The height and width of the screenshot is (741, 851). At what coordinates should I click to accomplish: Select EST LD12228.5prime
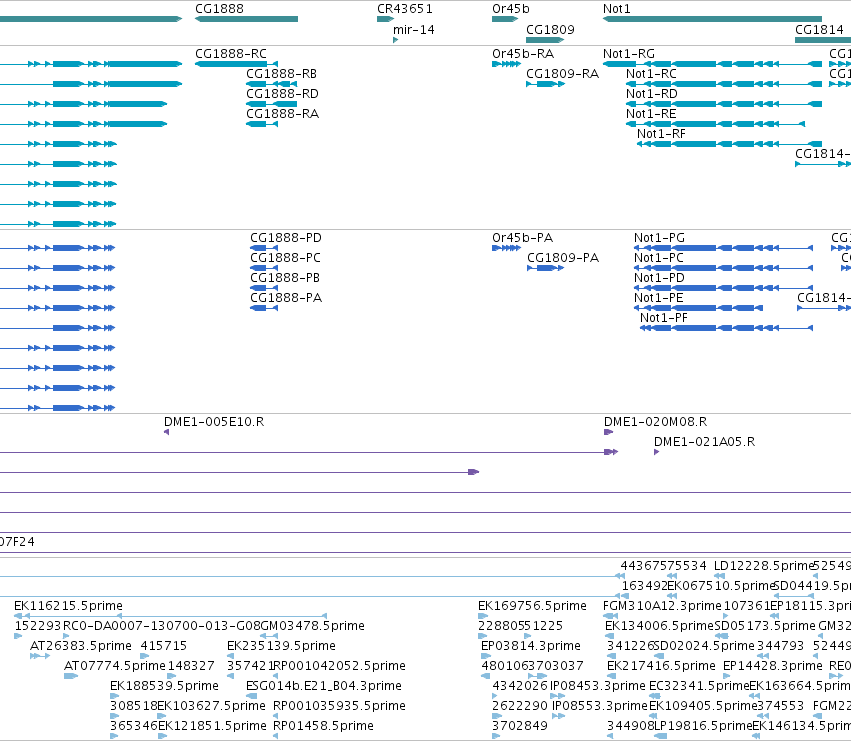(764, 566)
